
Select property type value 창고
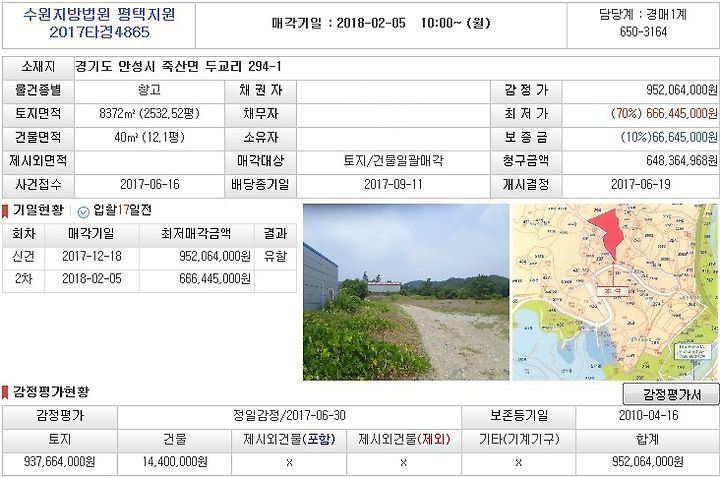click(149, 90)
